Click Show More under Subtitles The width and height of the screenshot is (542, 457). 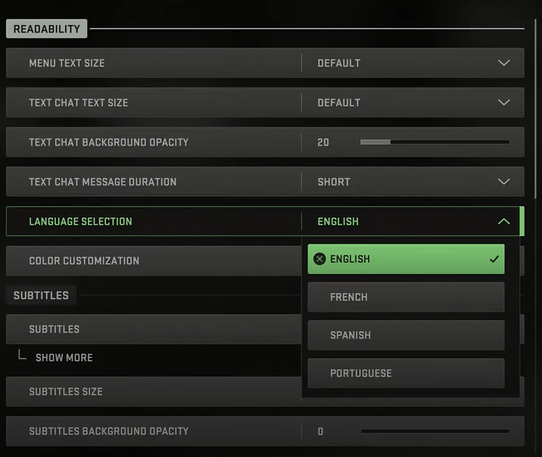64,357
